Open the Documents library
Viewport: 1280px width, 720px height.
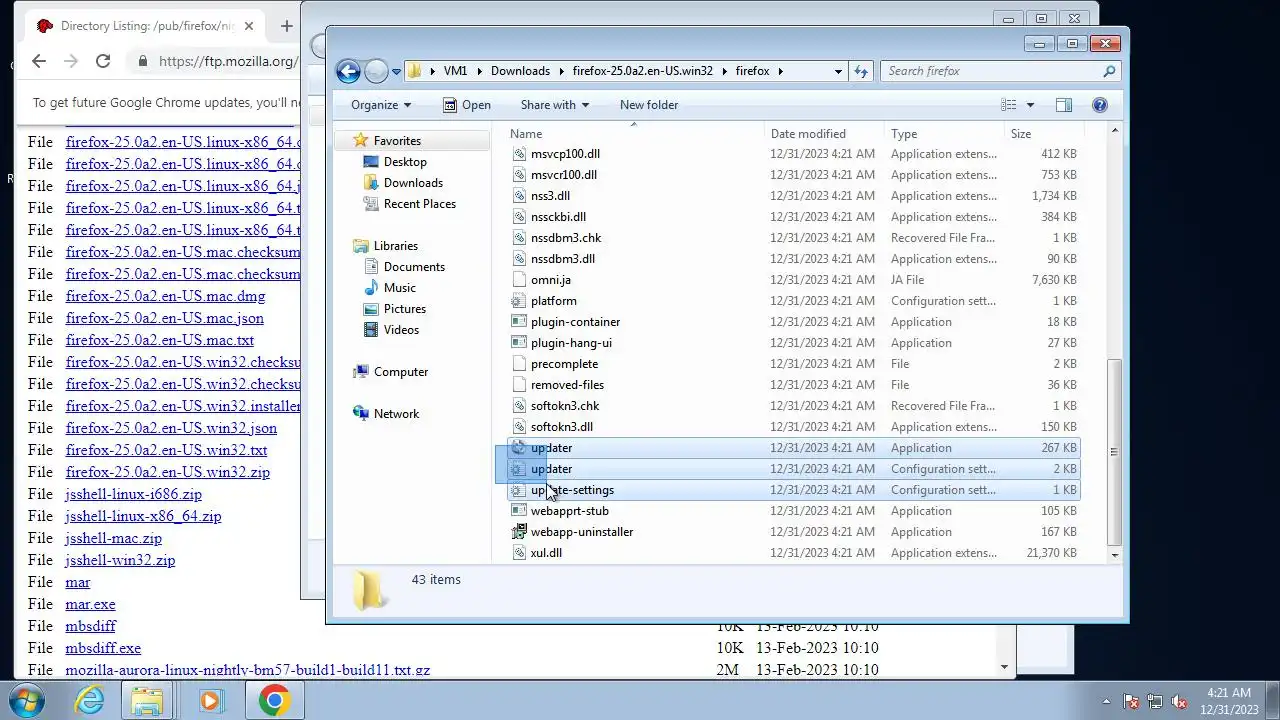pos(414,267)
